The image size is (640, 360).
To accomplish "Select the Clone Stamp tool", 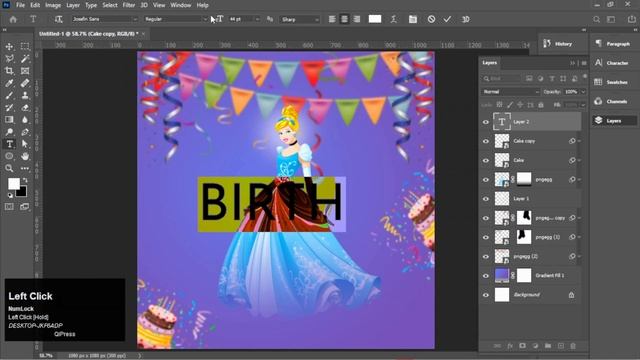I will pyautogui.click(x=25, y=96).
